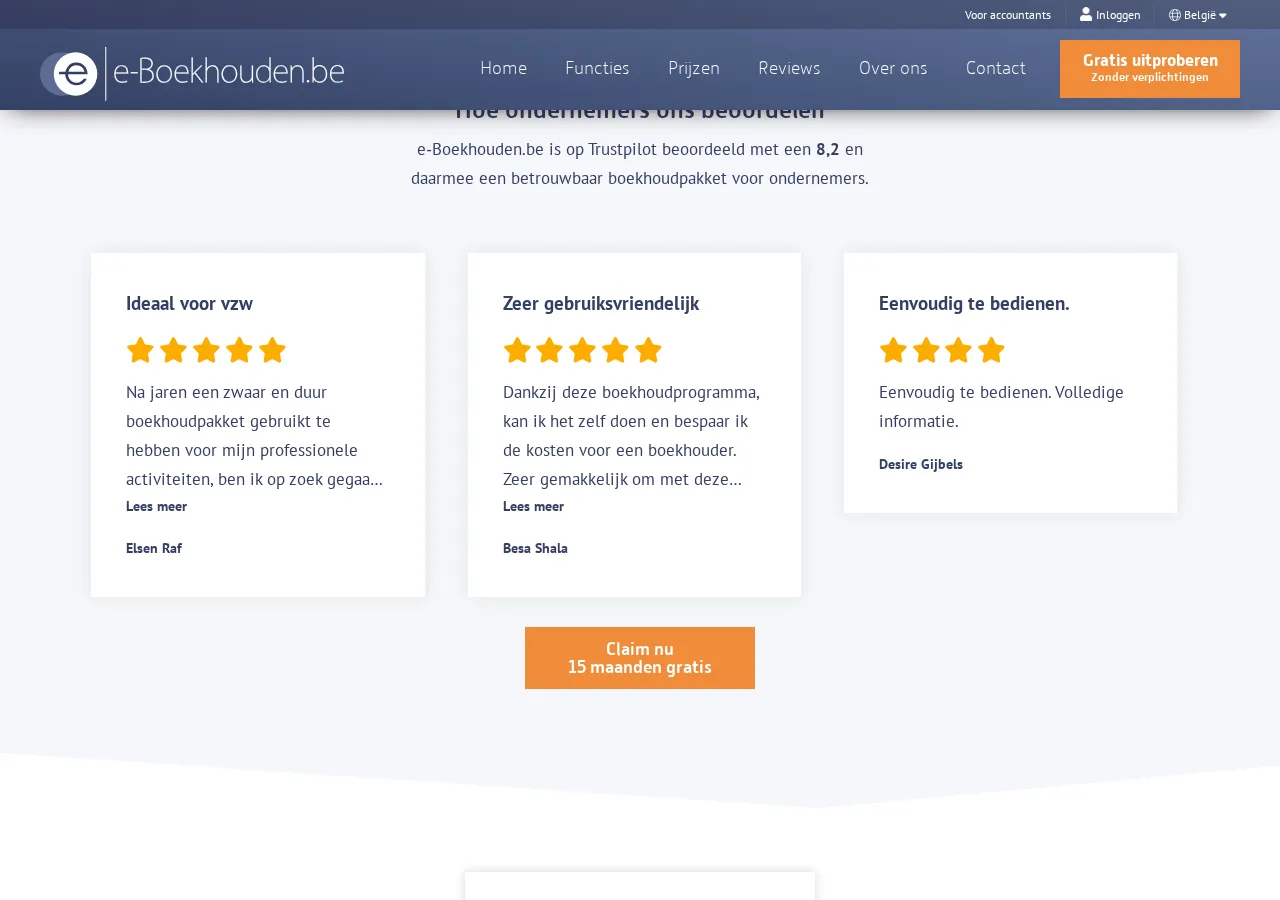Image resolution: width=1280 pixels, height=900 pixels.
Task: Click the user icon beside Inloggen
Action: 1086,14
